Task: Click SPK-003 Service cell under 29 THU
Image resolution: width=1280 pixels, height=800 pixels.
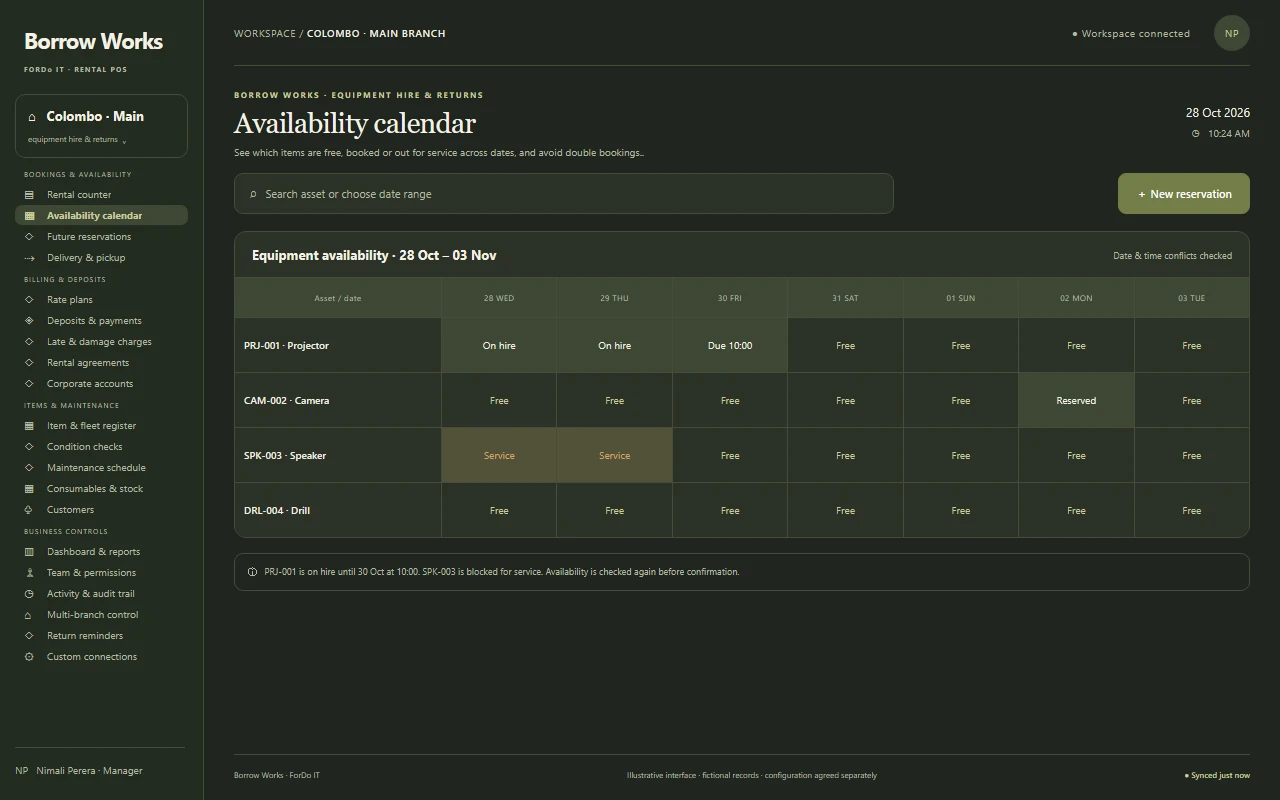Action: 614,456
